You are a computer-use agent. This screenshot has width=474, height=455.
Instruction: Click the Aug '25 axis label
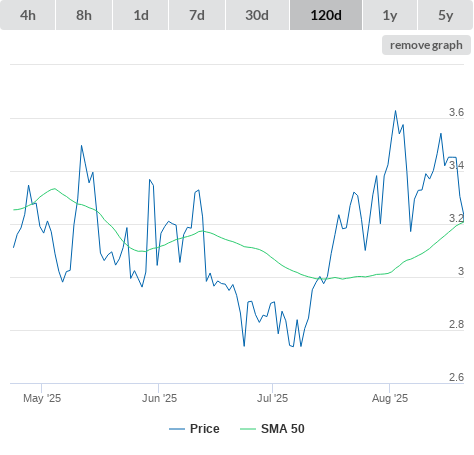point(390,398)
